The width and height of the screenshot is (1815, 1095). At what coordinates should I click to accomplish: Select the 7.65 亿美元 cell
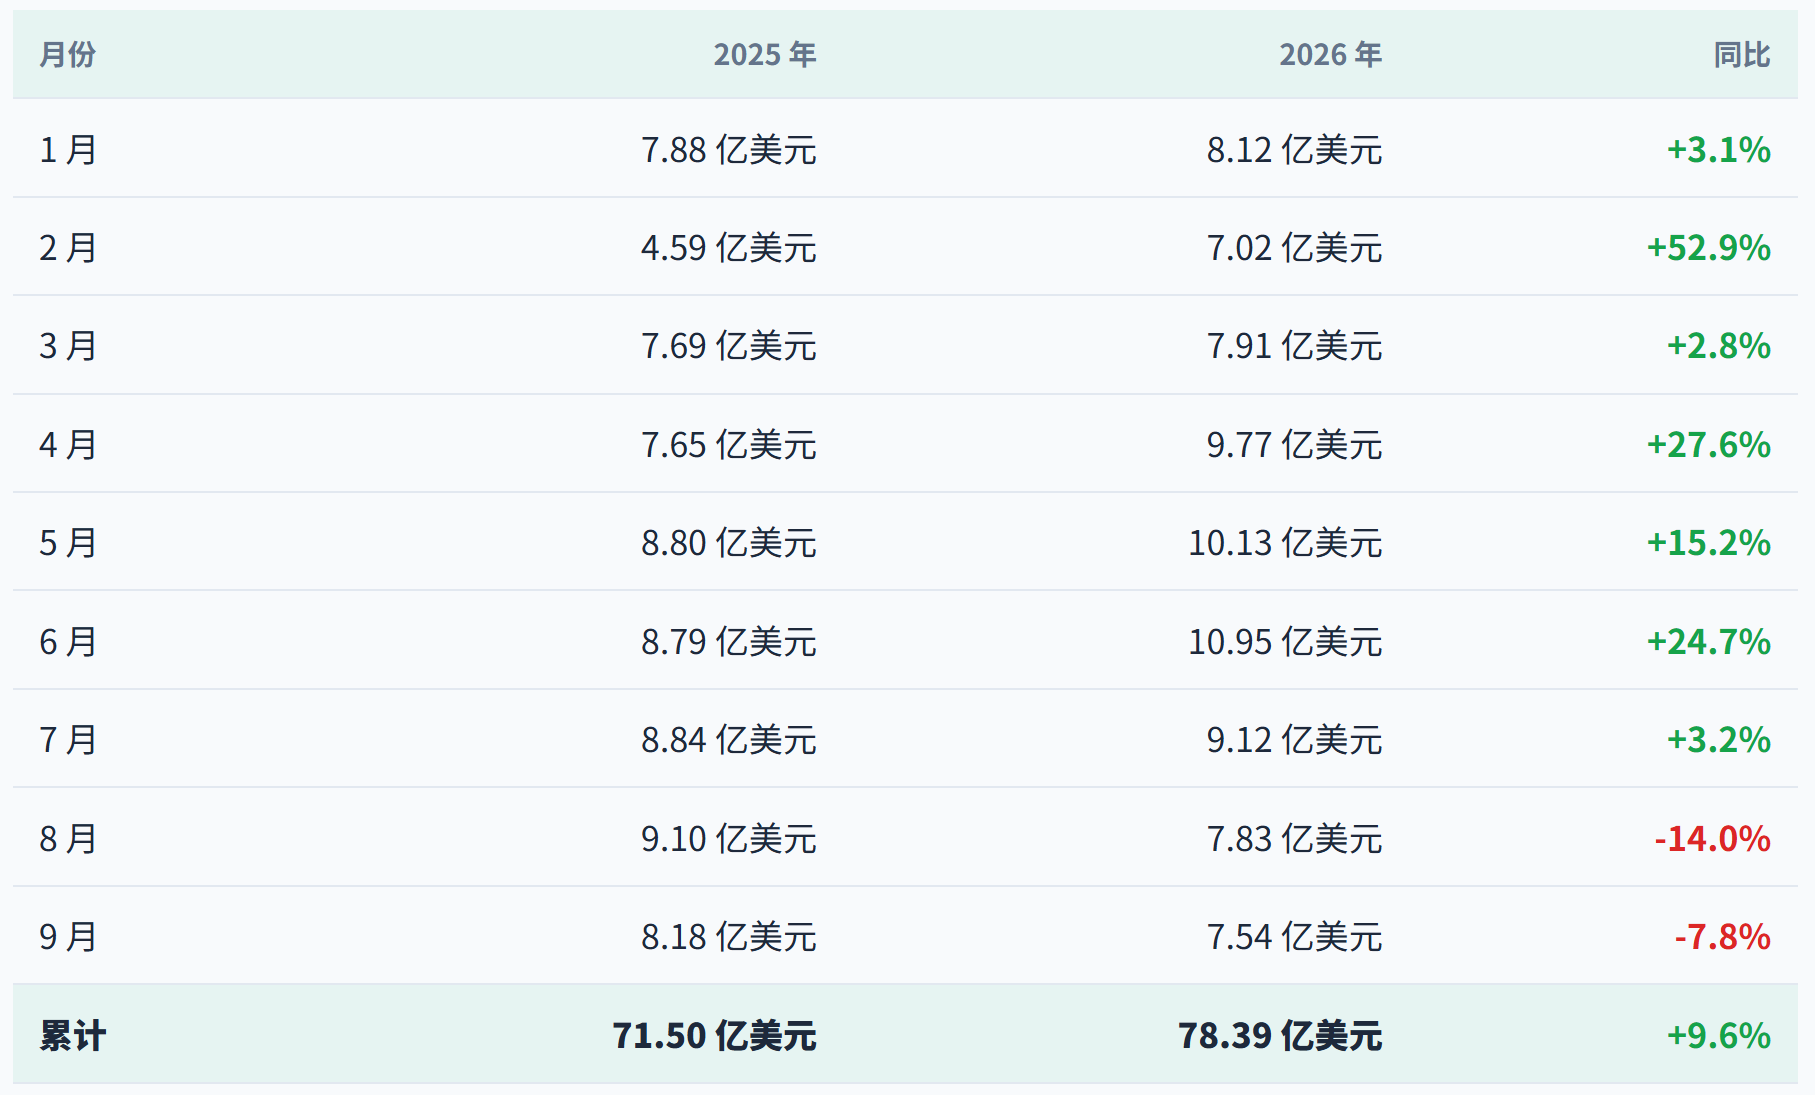coord(729,445)
